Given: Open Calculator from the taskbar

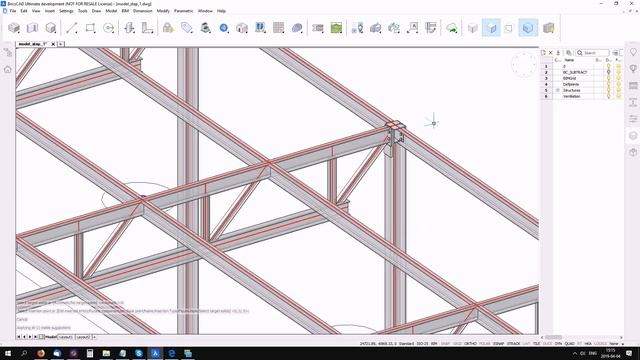Looking at the screenshot, I should coord(90,353).
